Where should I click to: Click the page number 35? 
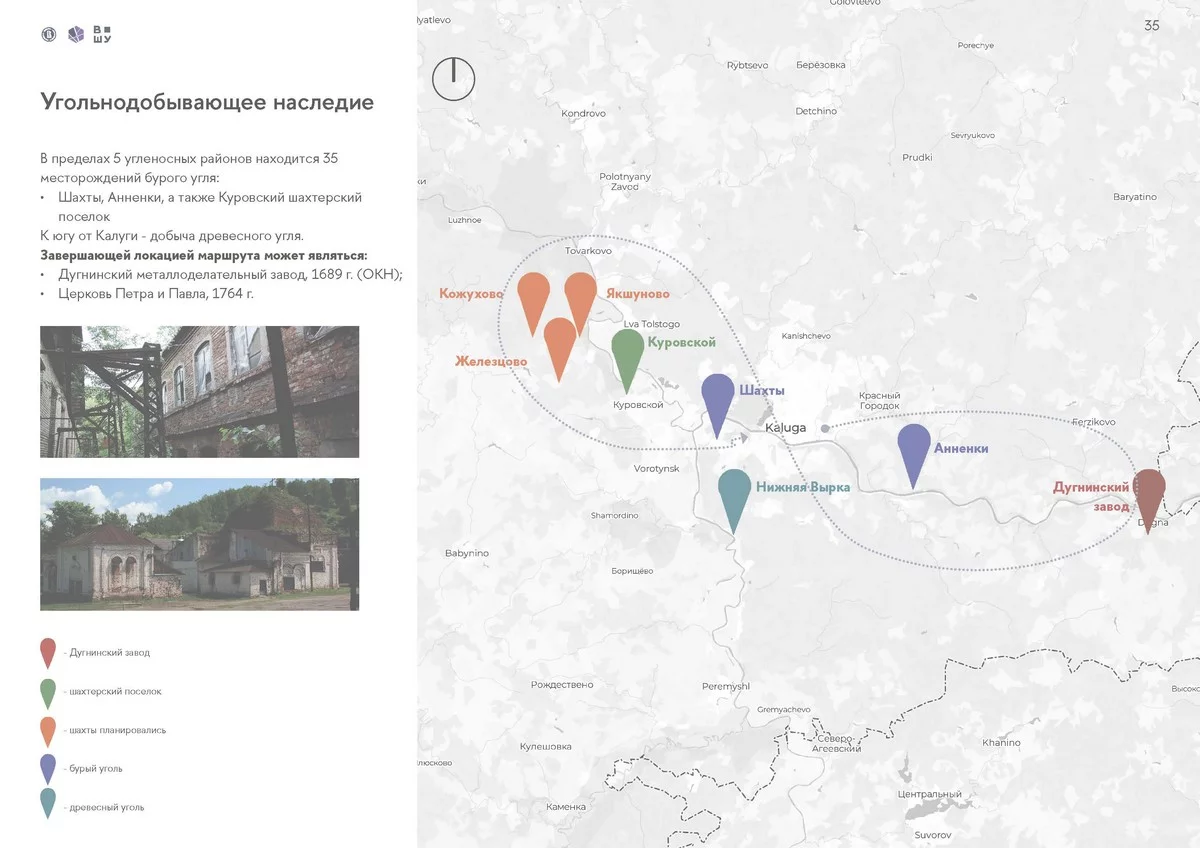(x=1151, y=26)
